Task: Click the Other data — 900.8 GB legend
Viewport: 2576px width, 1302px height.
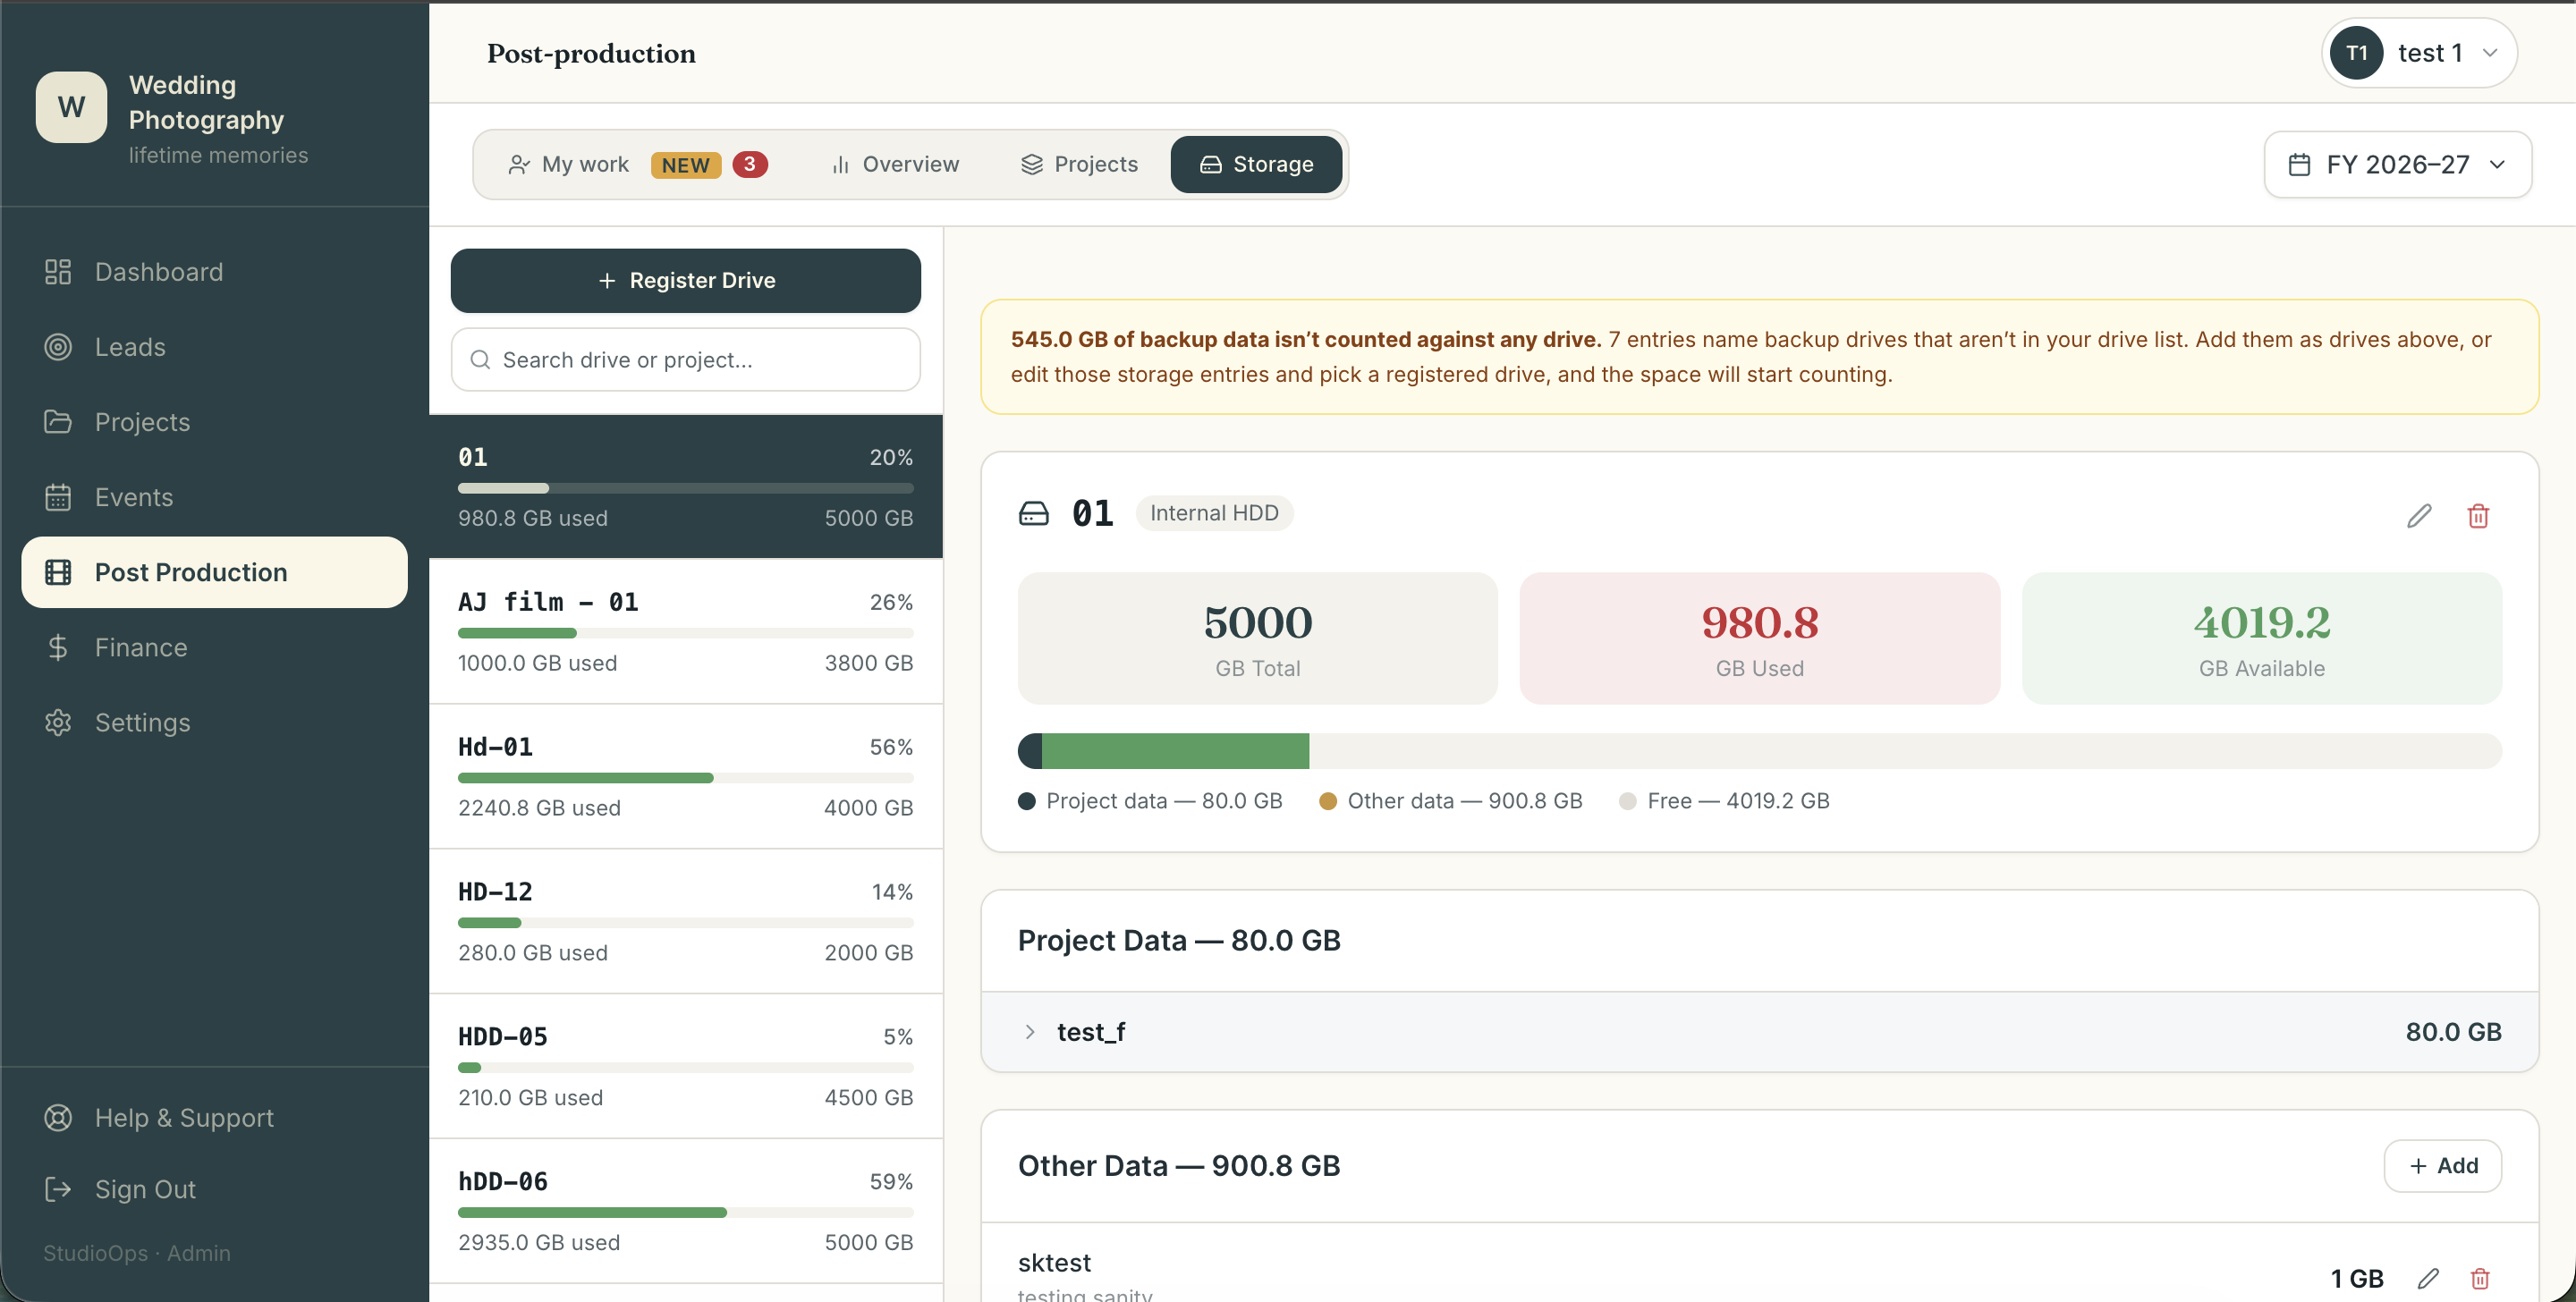Action: point(1450,801)
